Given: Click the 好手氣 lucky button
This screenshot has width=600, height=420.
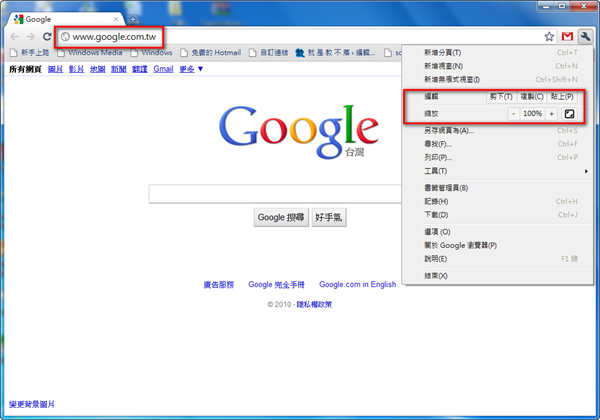Looking at the screenshot, I should click(x=329, y=217).
